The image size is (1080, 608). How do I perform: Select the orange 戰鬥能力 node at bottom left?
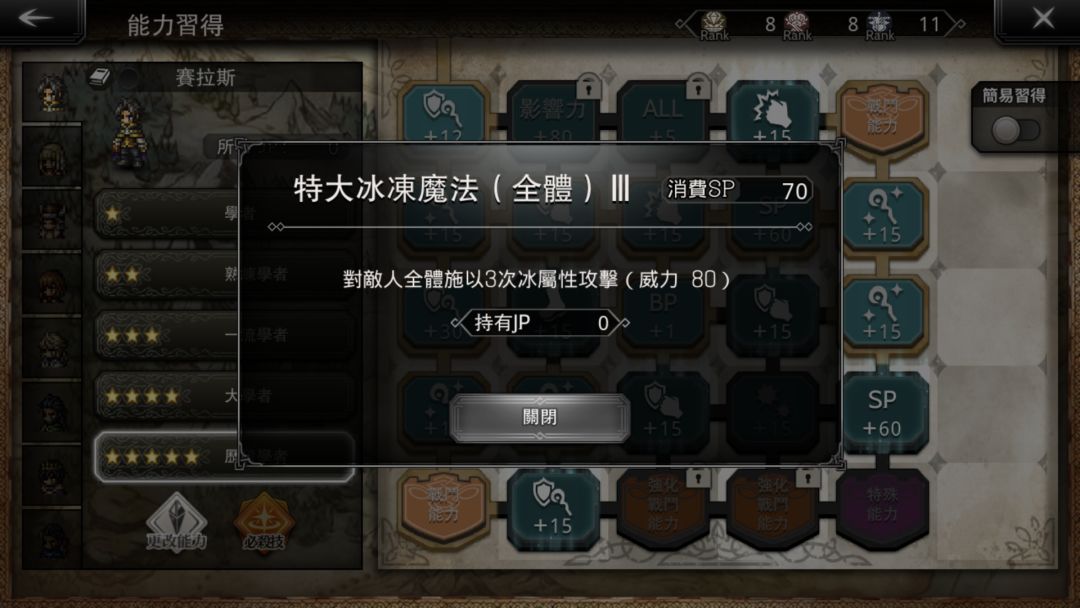(443, 508)
